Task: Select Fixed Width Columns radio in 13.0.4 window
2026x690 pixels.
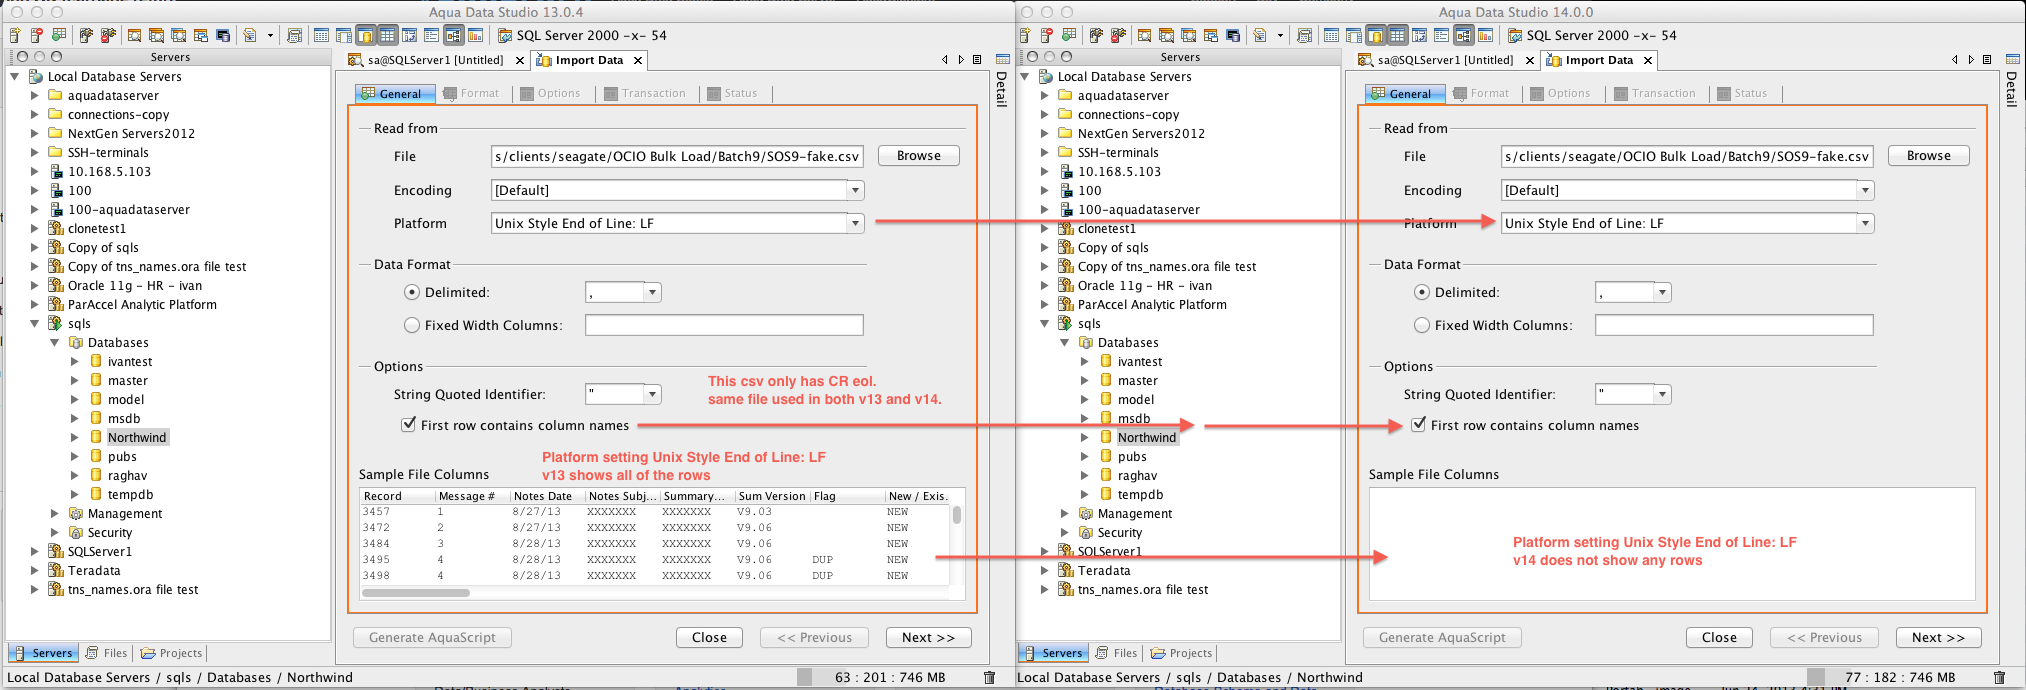Action: [x=412, y=325]
